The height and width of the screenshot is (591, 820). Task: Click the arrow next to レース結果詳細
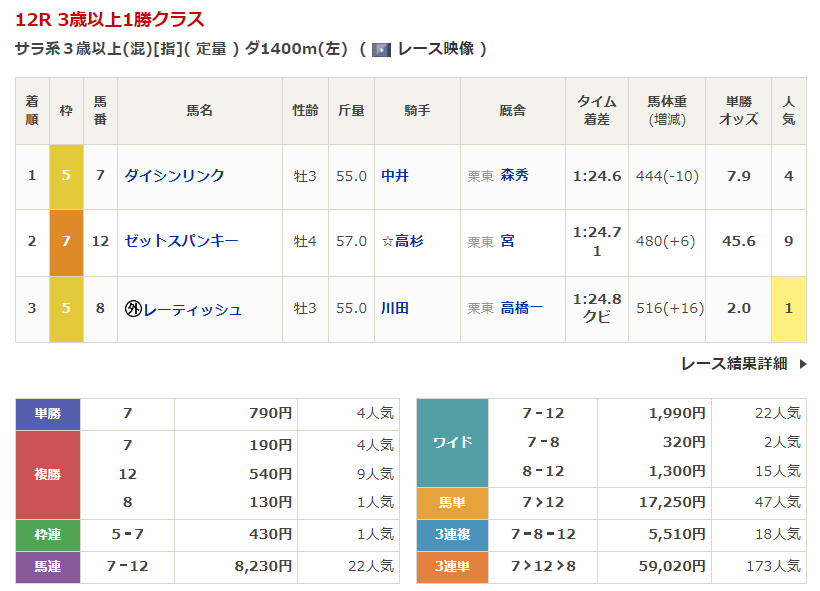pos(803,363)
